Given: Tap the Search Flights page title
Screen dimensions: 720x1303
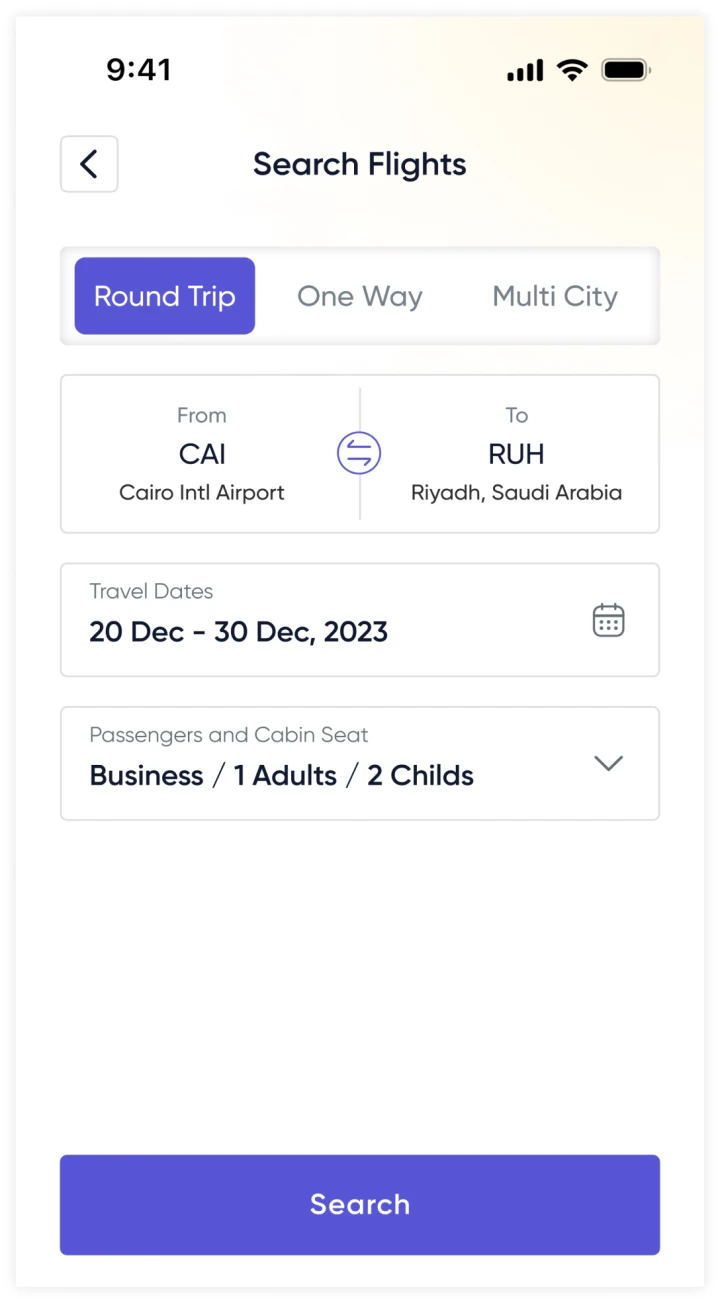Looking at the screenshot, I should coord(360,164).
